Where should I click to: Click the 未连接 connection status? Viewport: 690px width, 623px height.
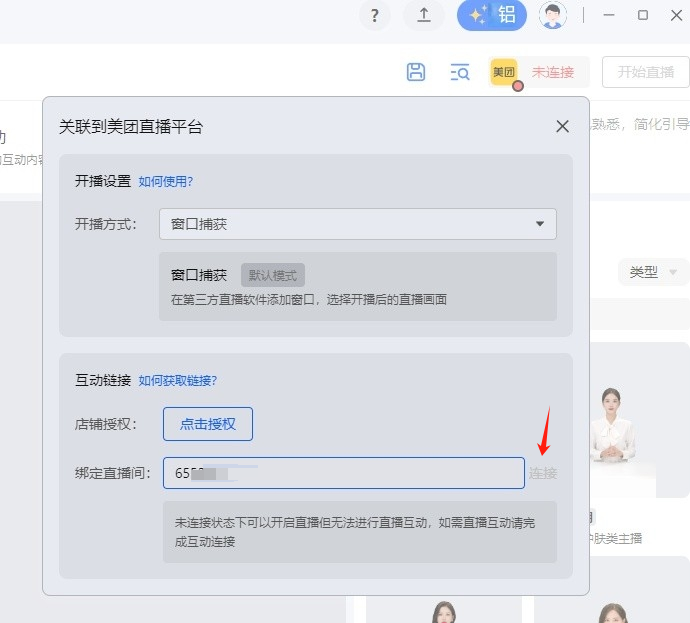[553, 72]
